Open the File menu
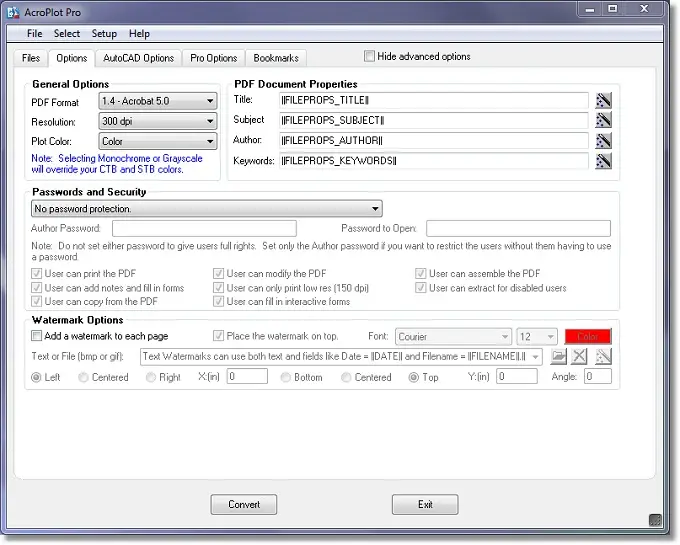Screen dimensions: 680x545 pos(34,34)
